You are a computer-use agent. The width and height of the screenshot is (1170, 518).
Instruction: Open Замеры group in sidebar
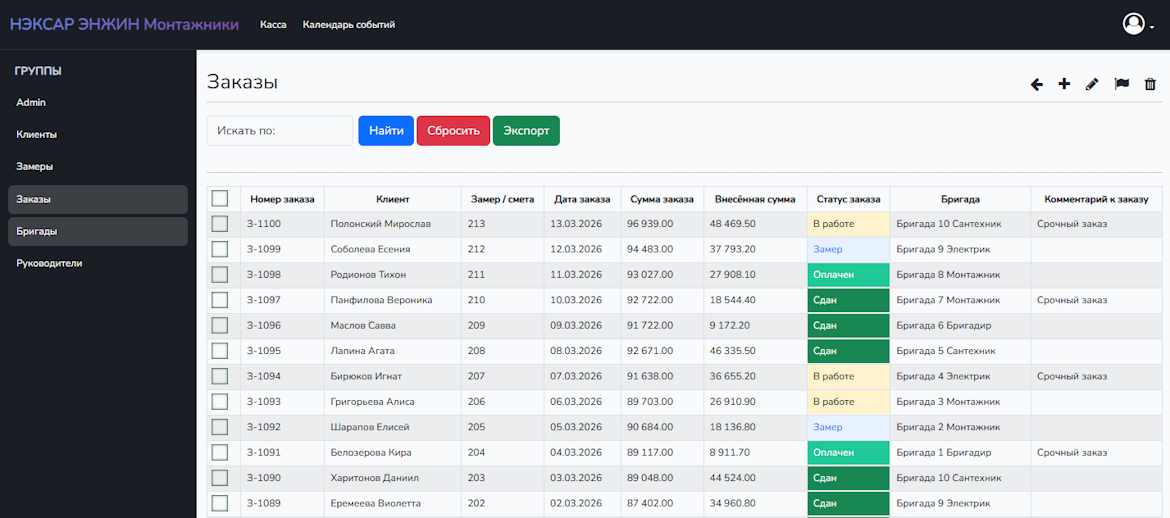(35, 166)
